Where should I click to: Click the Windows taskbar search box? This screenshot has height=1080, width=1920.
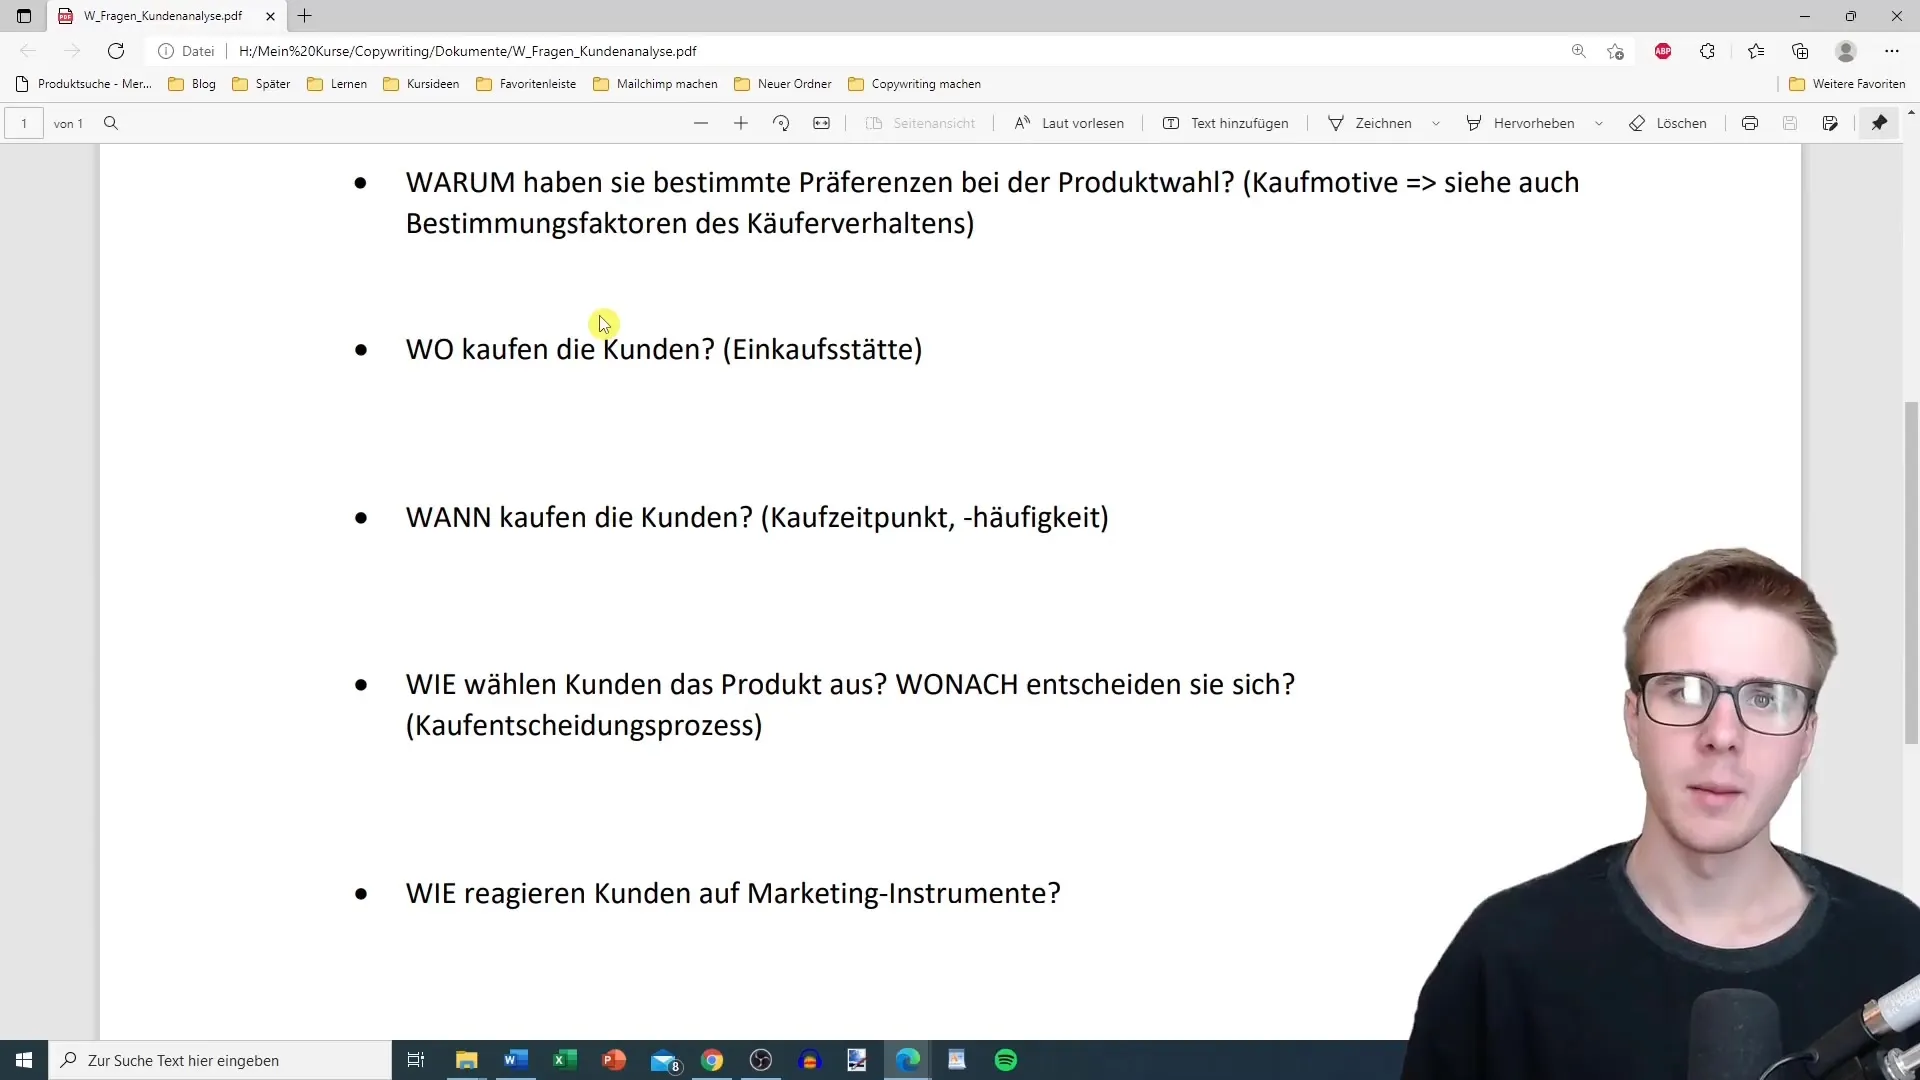pos(220,1060)
